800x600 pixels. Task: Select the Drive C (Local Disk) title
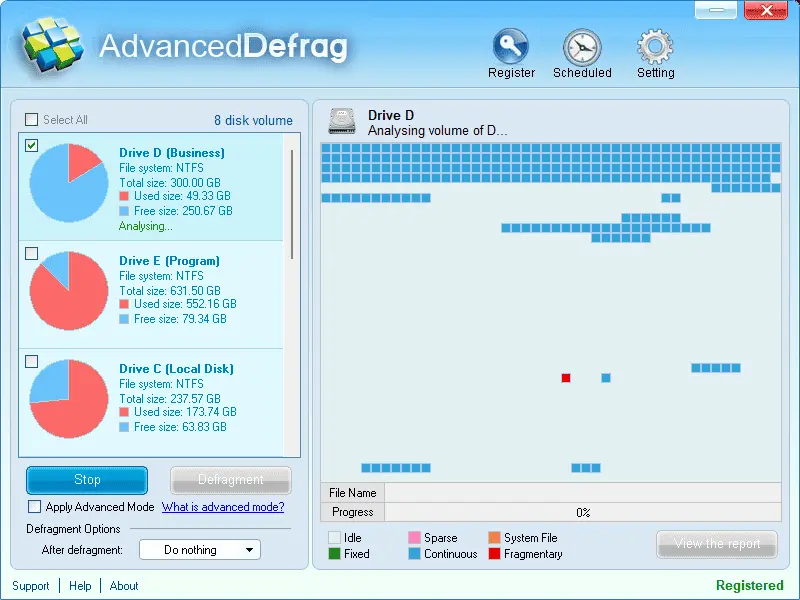pos(177,369)
